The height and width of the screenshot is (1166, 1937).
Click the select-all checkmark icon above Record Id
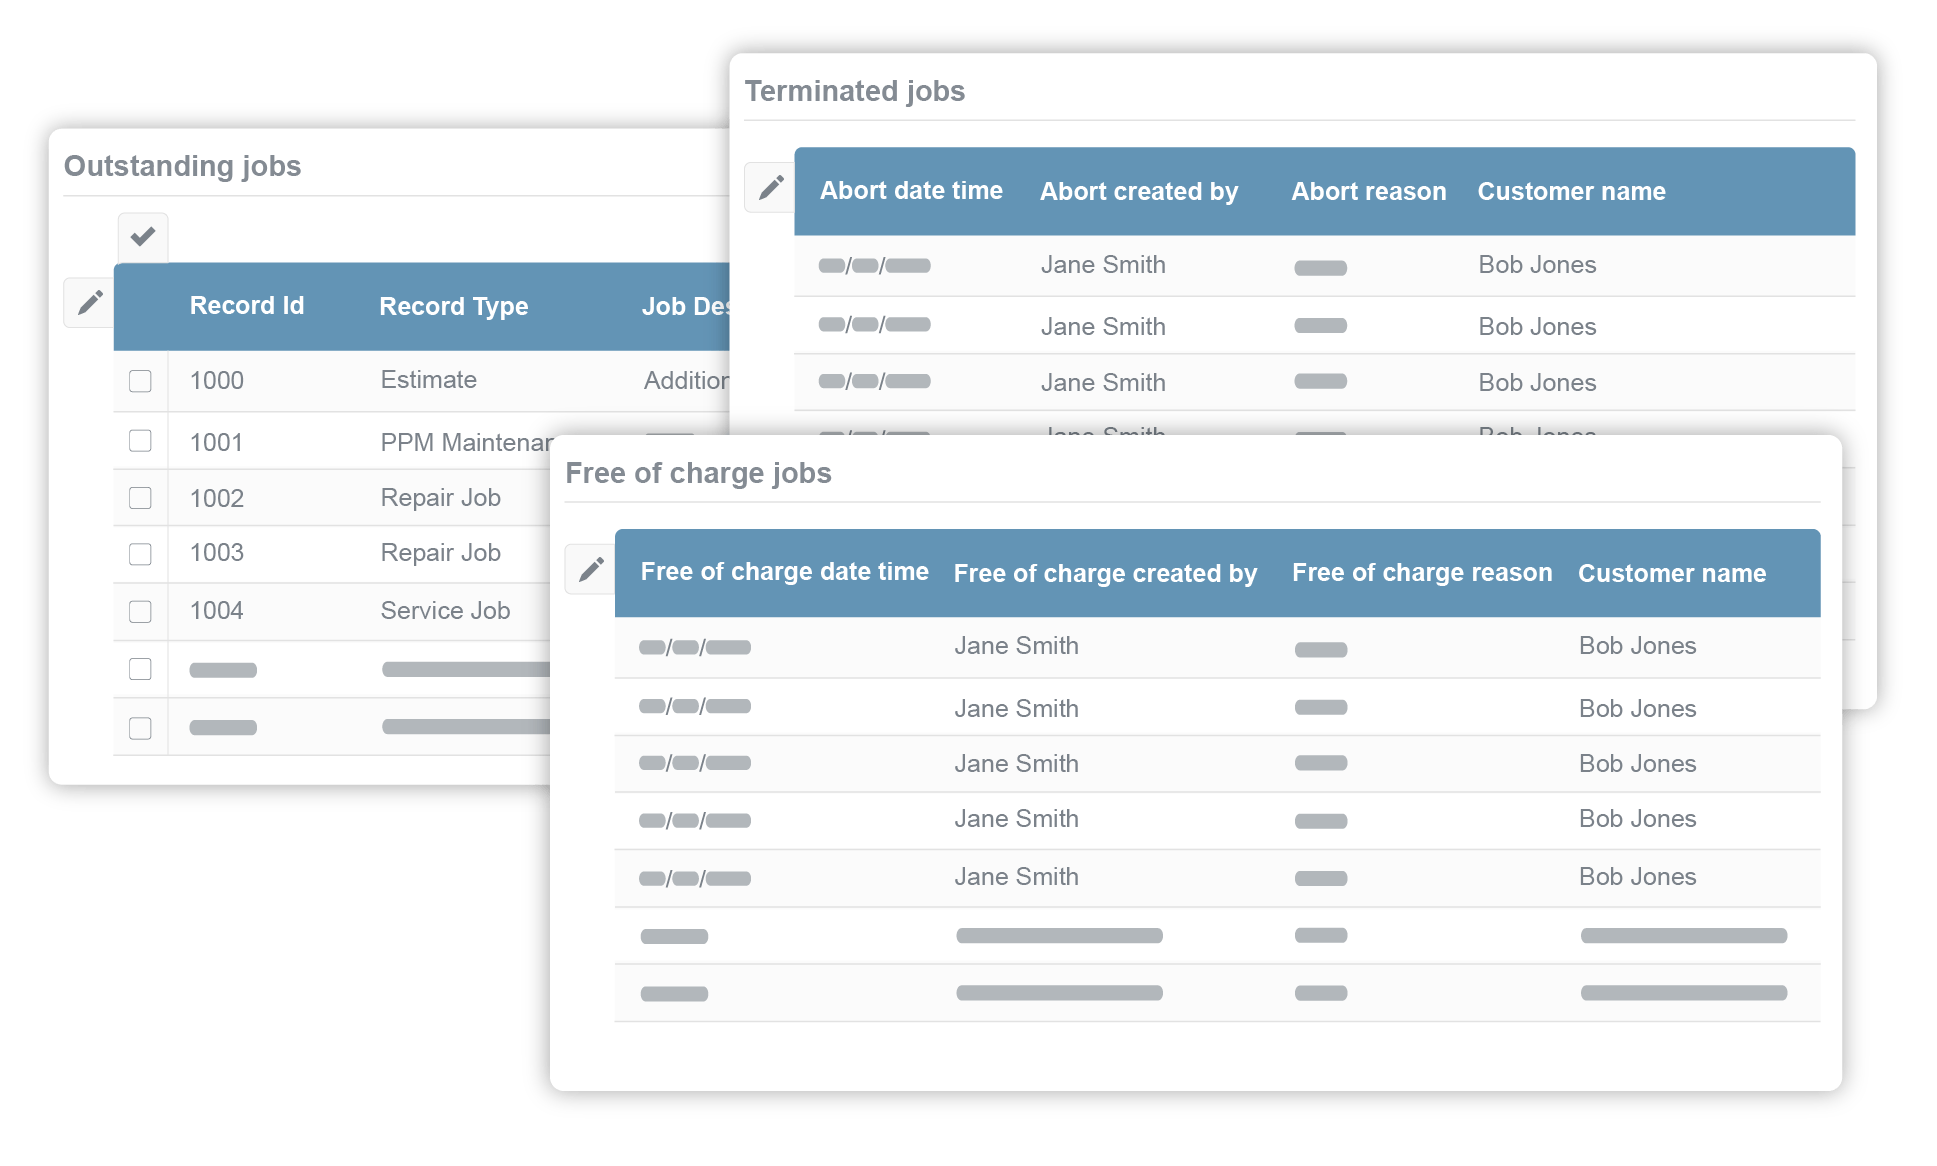pos(143,237)
